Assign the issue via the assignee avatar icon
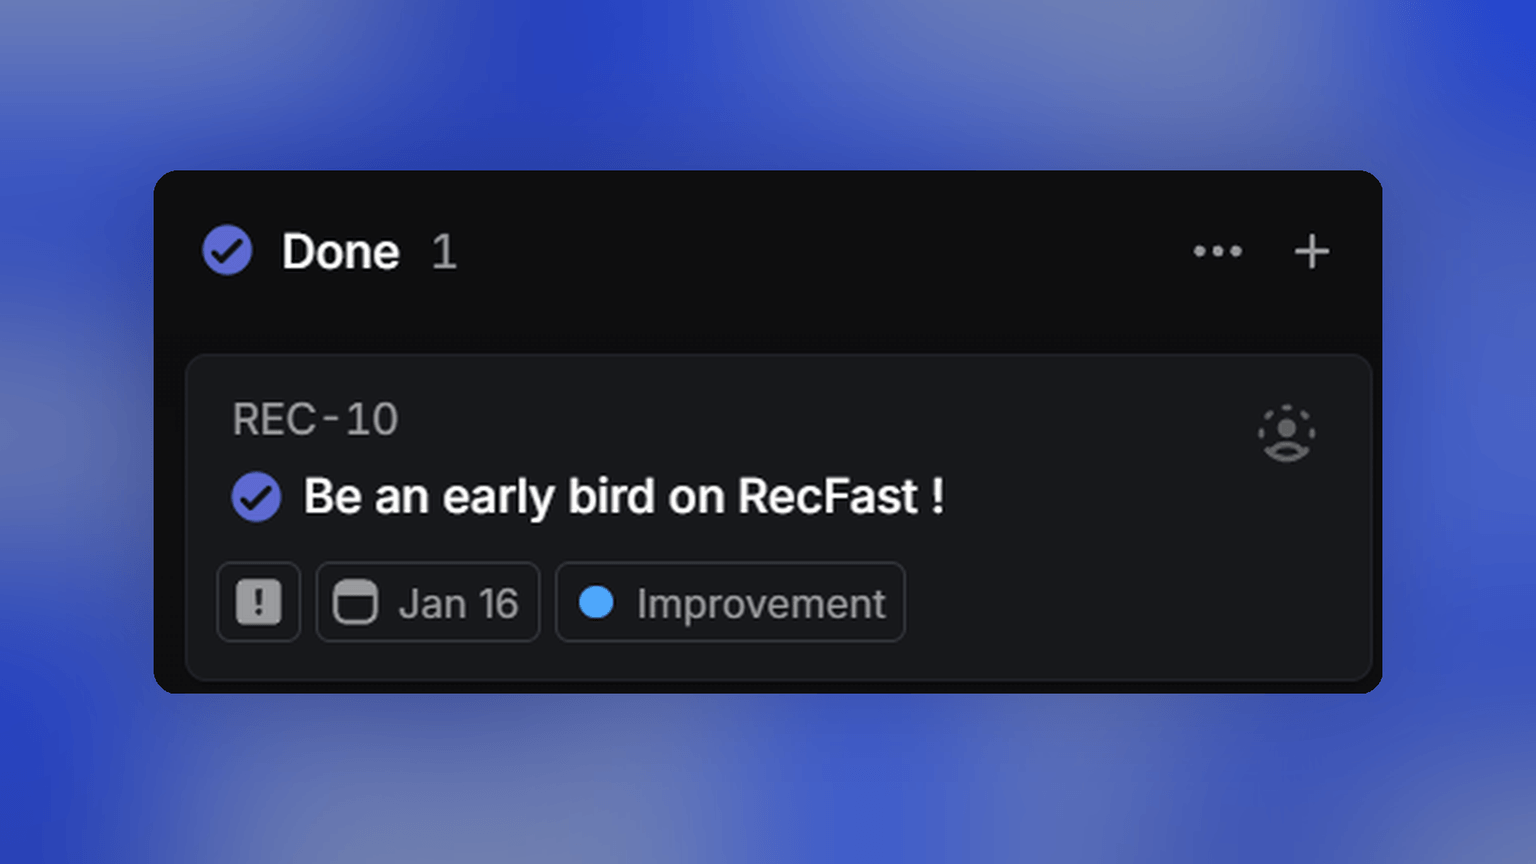 click(x=1286, y=433)
